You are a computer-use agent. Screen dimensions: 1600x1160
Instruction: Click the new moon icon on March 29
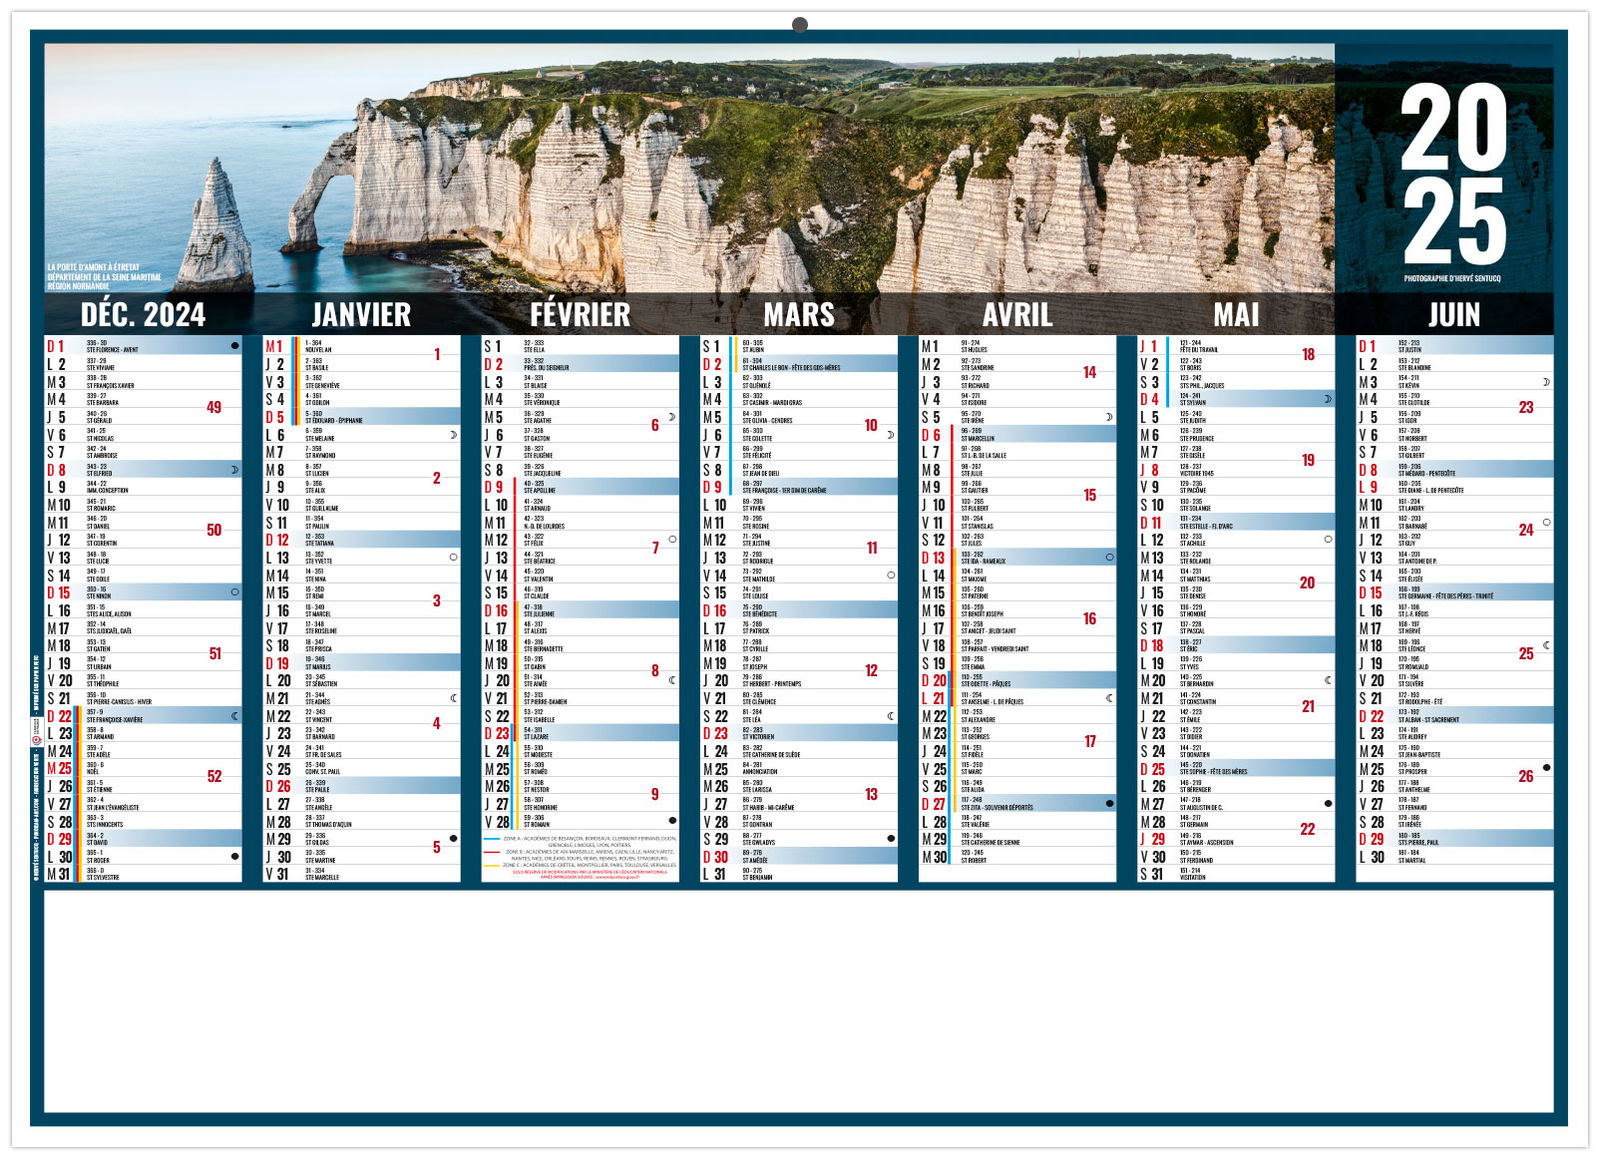click(891, 839)
